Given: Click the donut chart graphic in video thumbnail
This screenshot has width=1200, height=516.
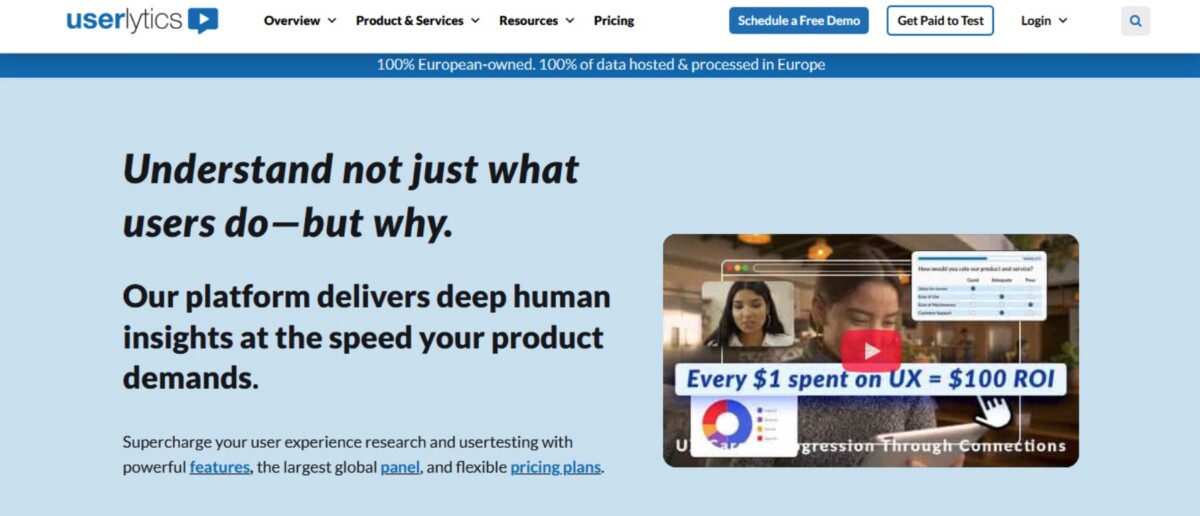Looking at the screenshot, I should (727, 423).
